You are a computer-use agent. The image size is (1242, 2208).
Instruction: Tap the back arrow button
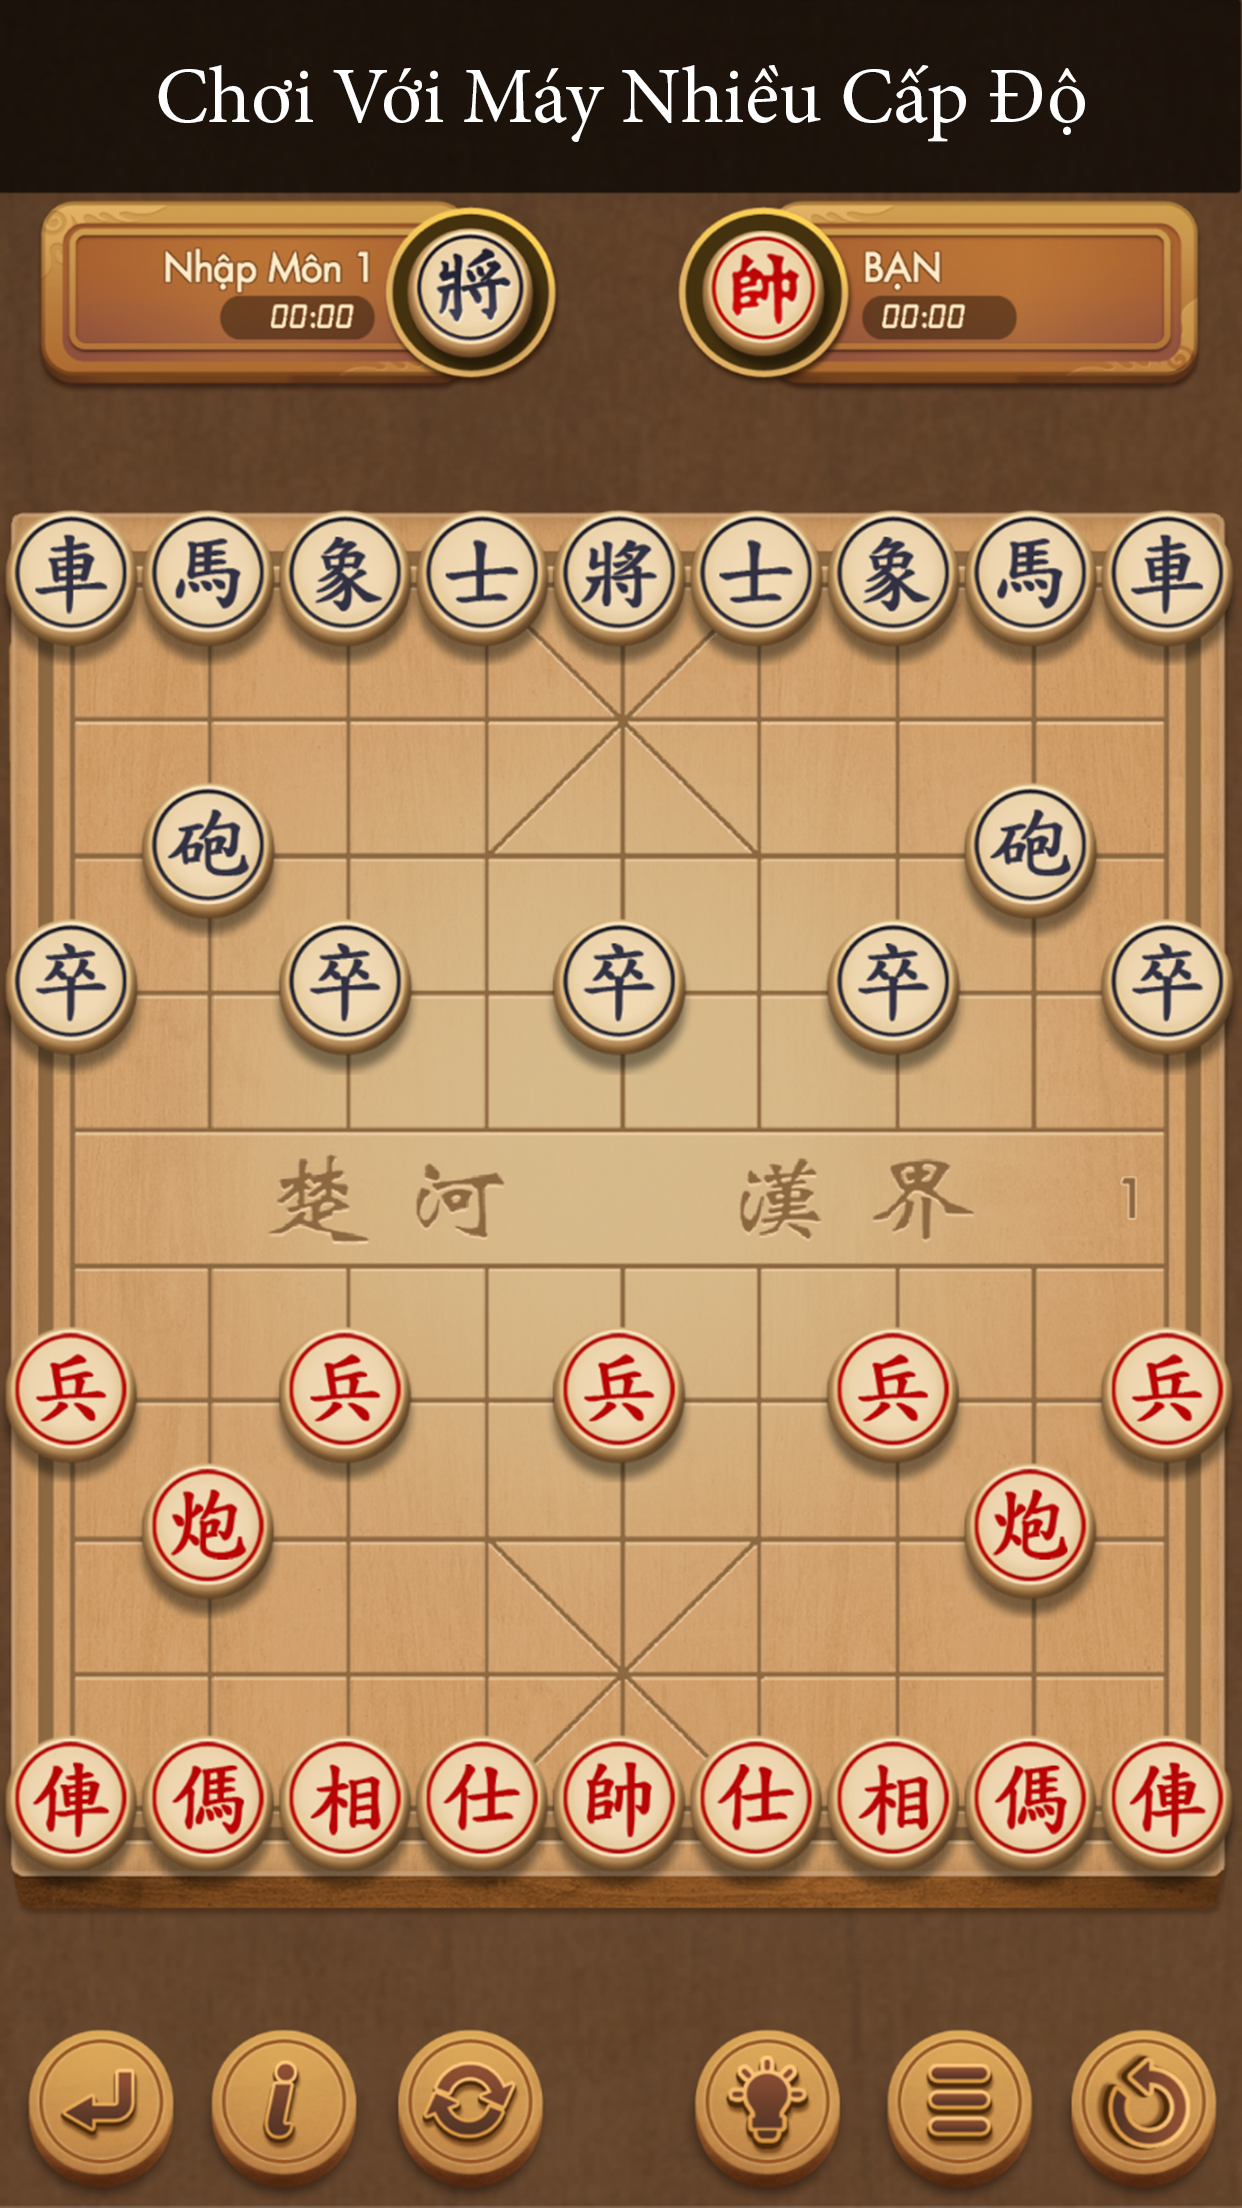coord(100,2105)
